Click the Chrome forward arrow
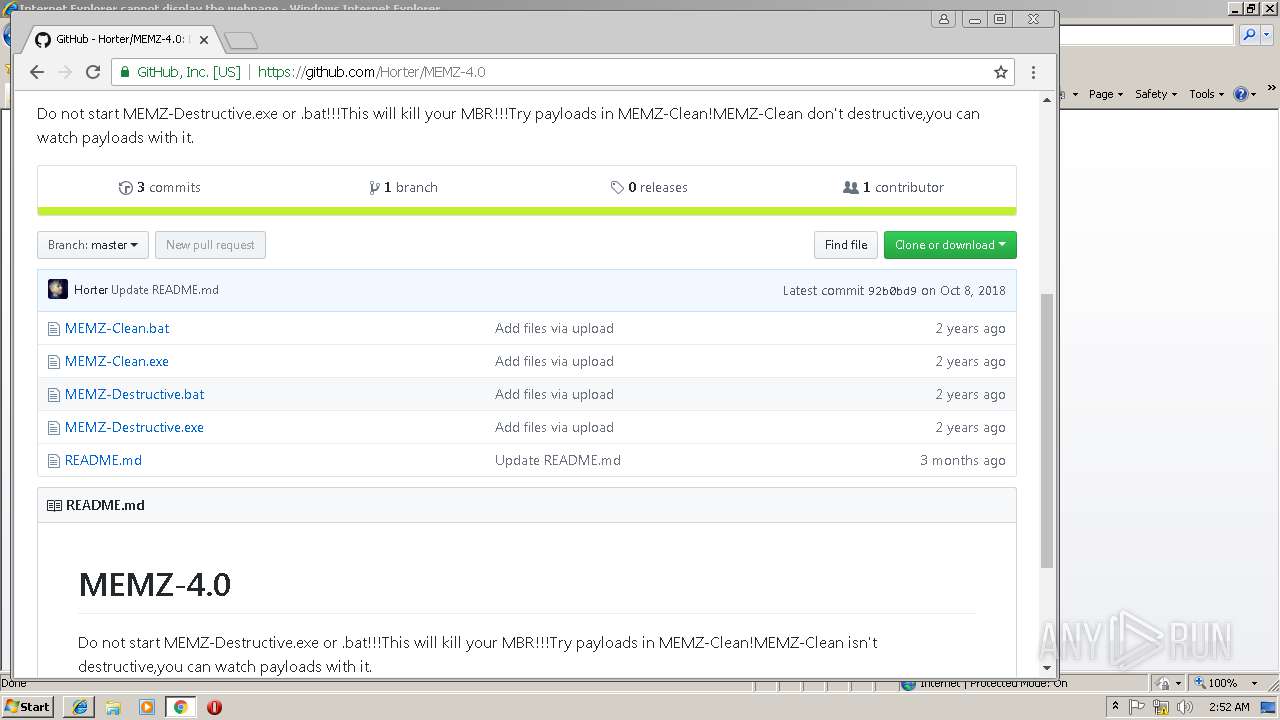The image size is (1280, 720). click(65, 72)
